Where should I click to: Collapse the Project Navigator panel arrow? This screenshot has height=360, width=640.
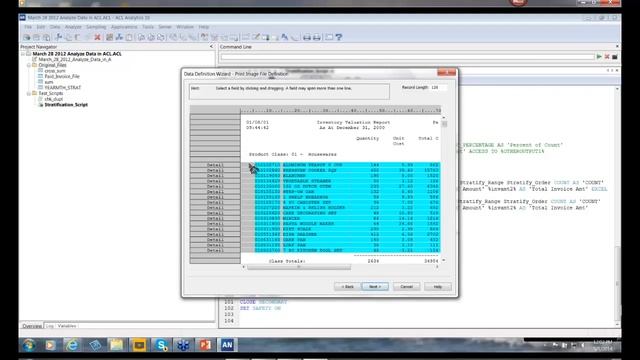pyautogui.click(x=211, y=47)
